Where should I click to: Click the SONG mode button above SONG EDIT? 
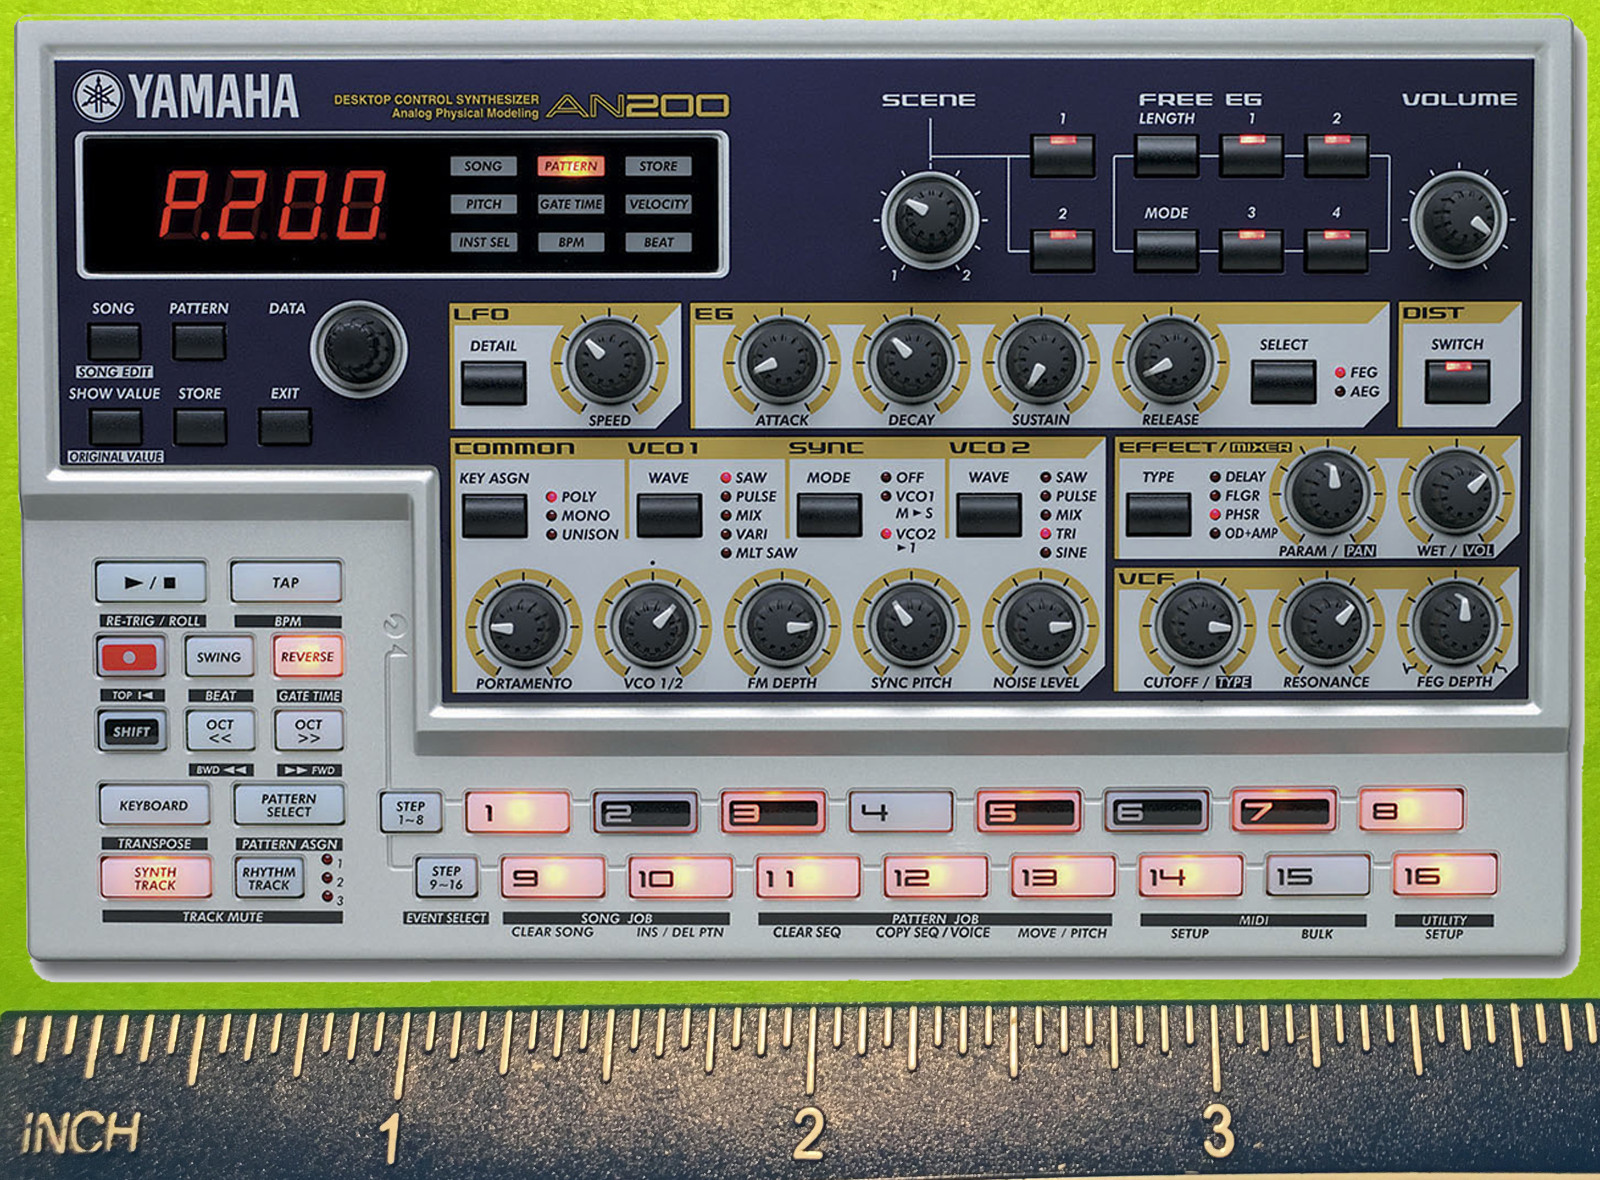[114, 342]
